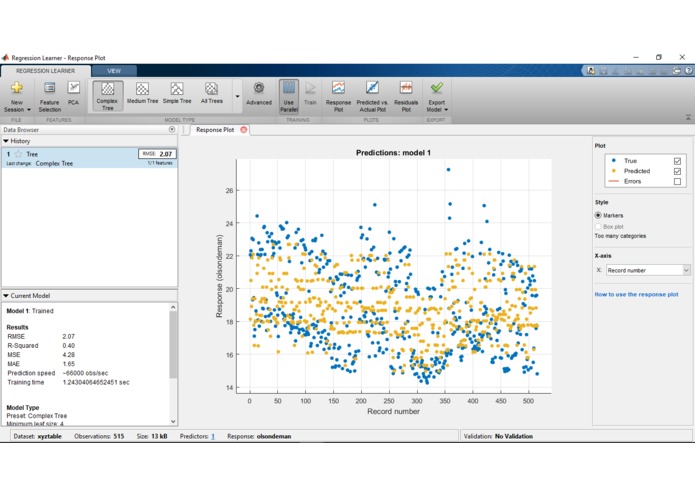Click the Preset: Complex Tree text
695x494 pixels.
(37, 416)
